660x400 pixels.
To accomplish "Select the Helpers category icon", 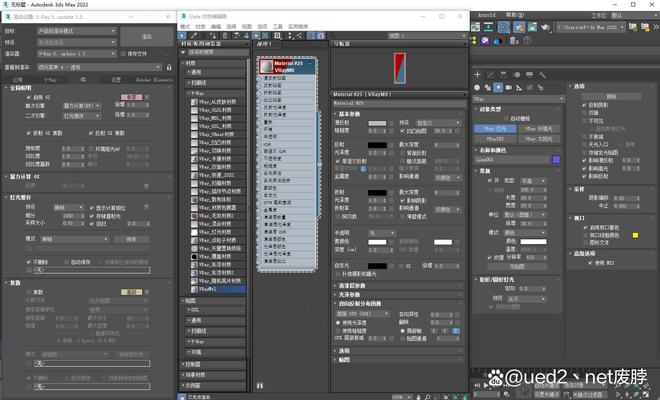I will pyautogui.click(x=519, y=88).
